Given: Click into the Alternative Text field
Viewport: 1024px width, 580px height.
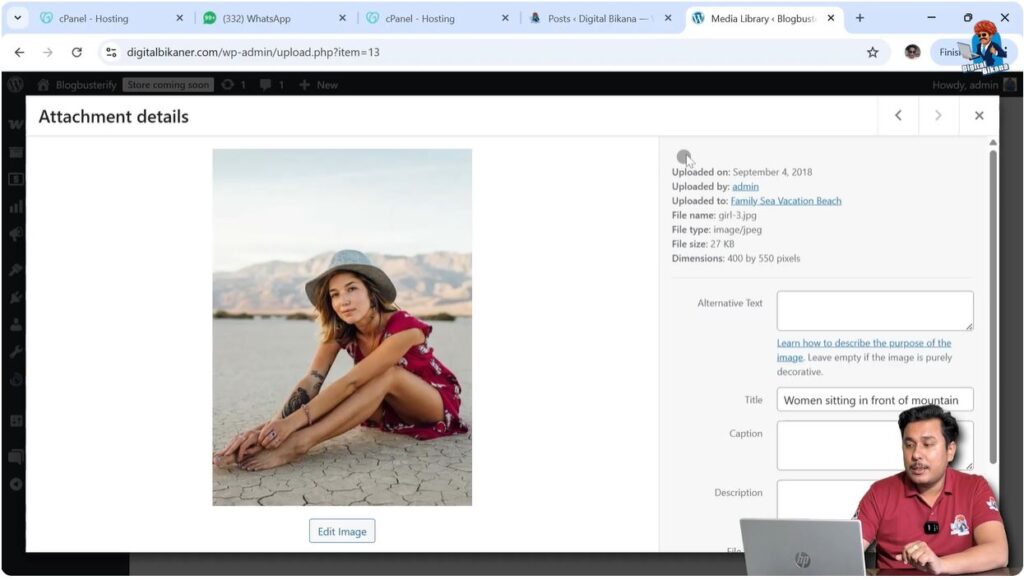Looking at the screenshot, I should [x=874, y=310].
